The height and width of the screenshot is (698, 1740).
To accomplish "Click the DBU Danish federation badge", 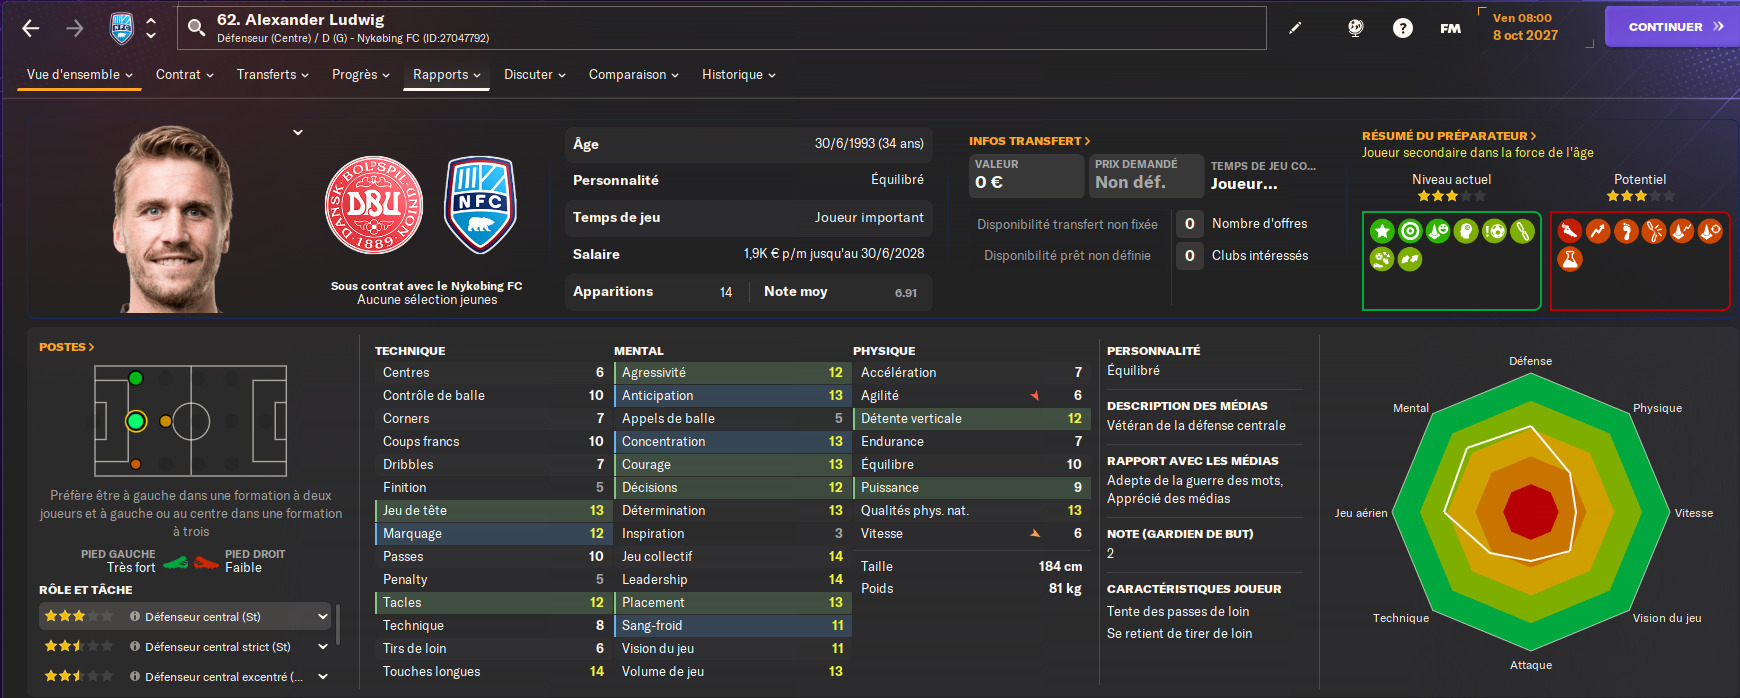I will pos(374,205).
